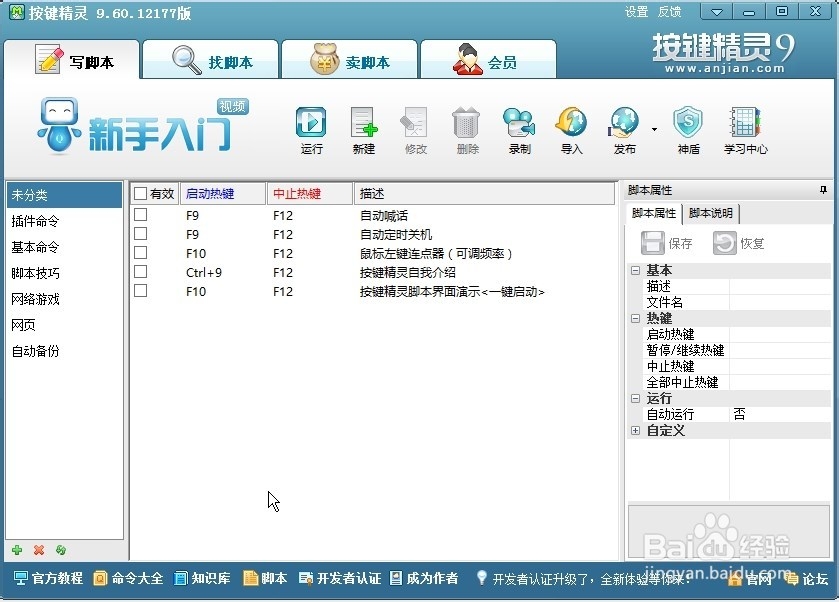Open the 会员 member tab

[489, 60]
